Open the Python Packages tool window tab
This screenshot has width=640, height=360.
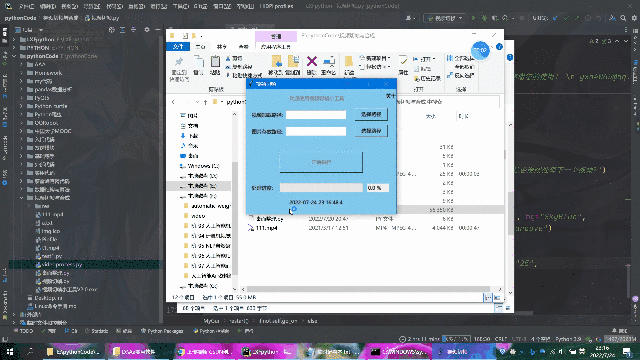pos(162,331)
